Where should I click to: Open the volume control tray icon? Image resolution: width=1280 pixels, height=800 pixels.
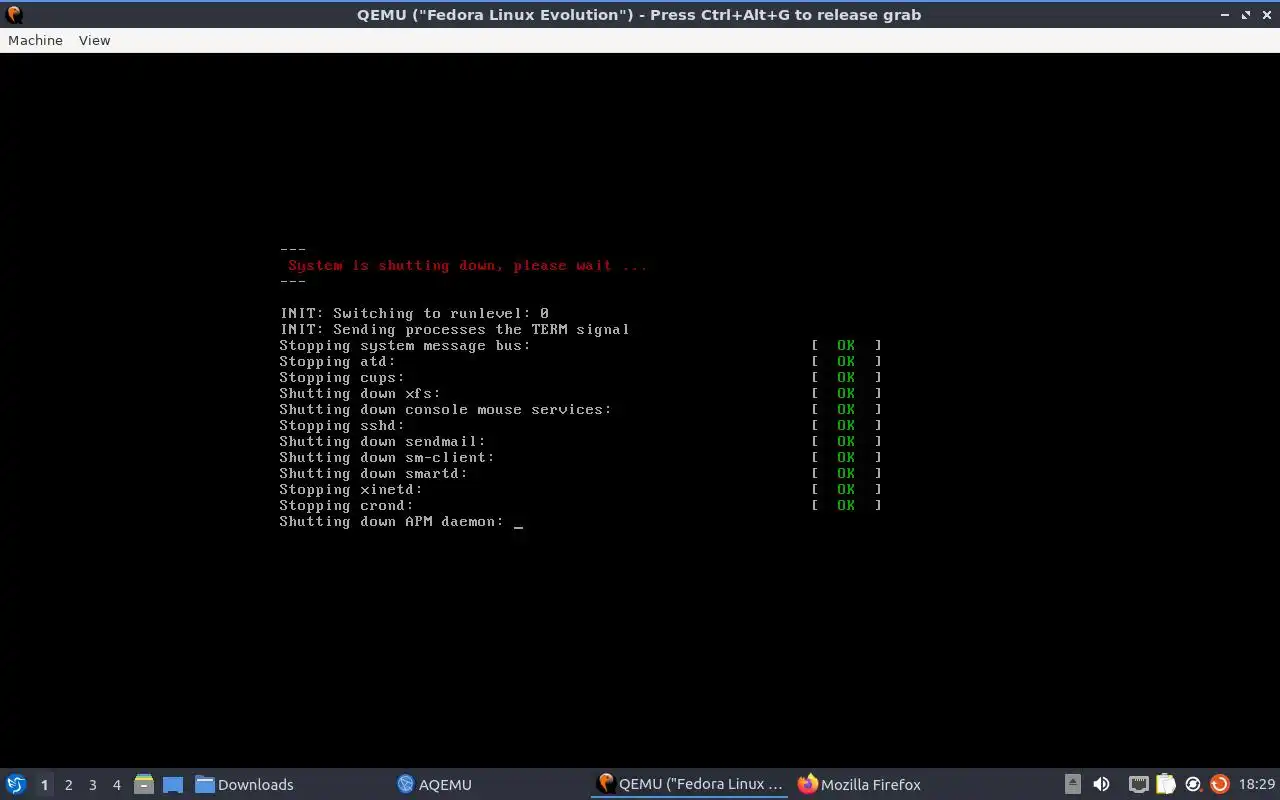[1101, 784]
